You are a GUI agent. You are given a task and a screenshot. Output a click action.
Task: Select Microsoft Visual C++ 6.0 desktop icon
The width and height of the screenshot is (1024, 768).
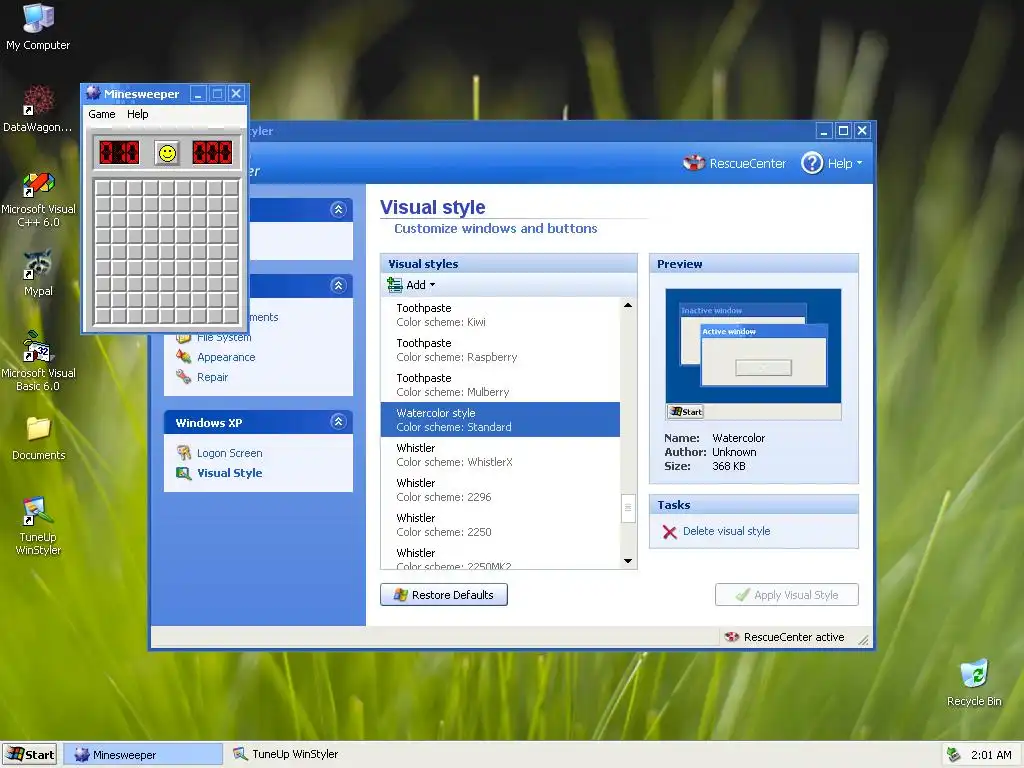coord(38,200)
